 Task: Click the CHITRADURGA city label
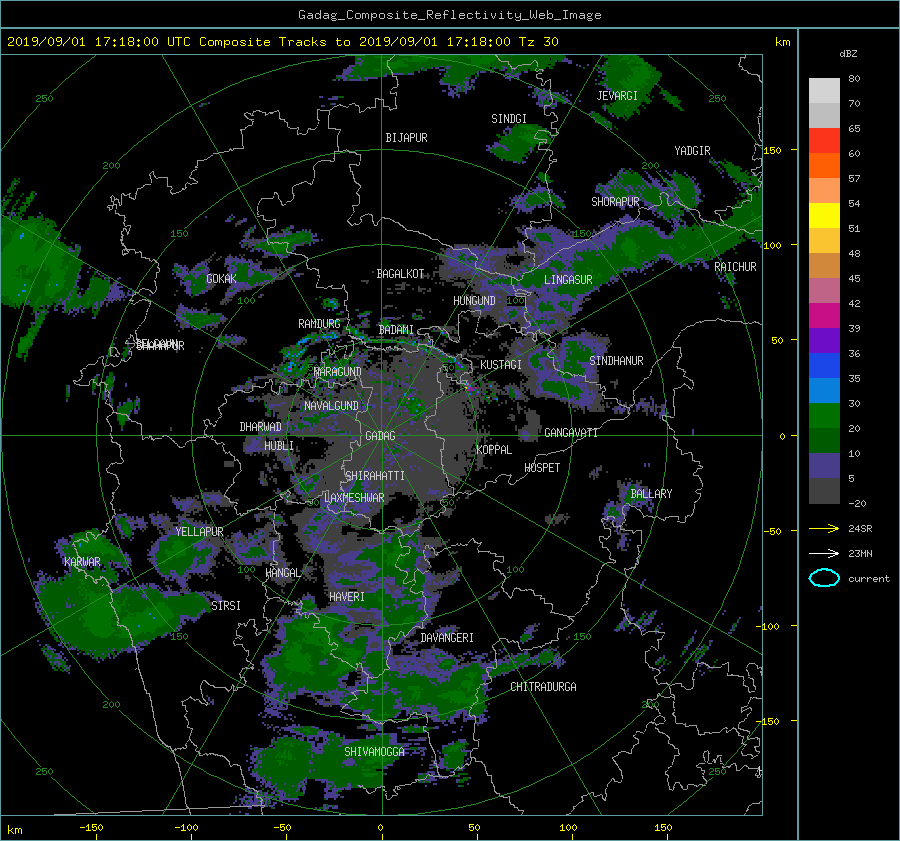543,687
